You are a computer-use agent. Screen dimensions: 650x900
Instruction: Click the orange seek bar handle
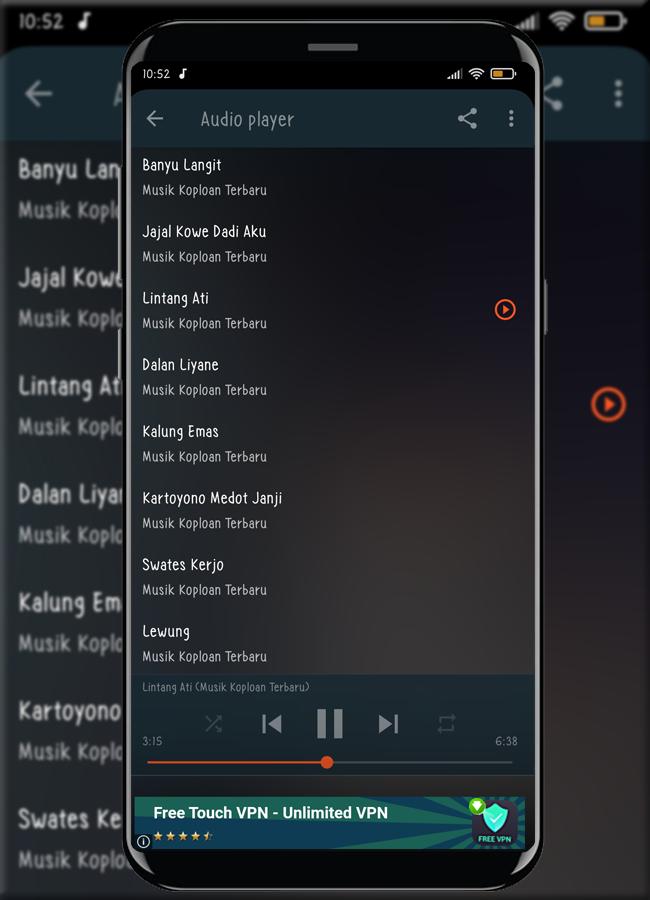point(327,762)
